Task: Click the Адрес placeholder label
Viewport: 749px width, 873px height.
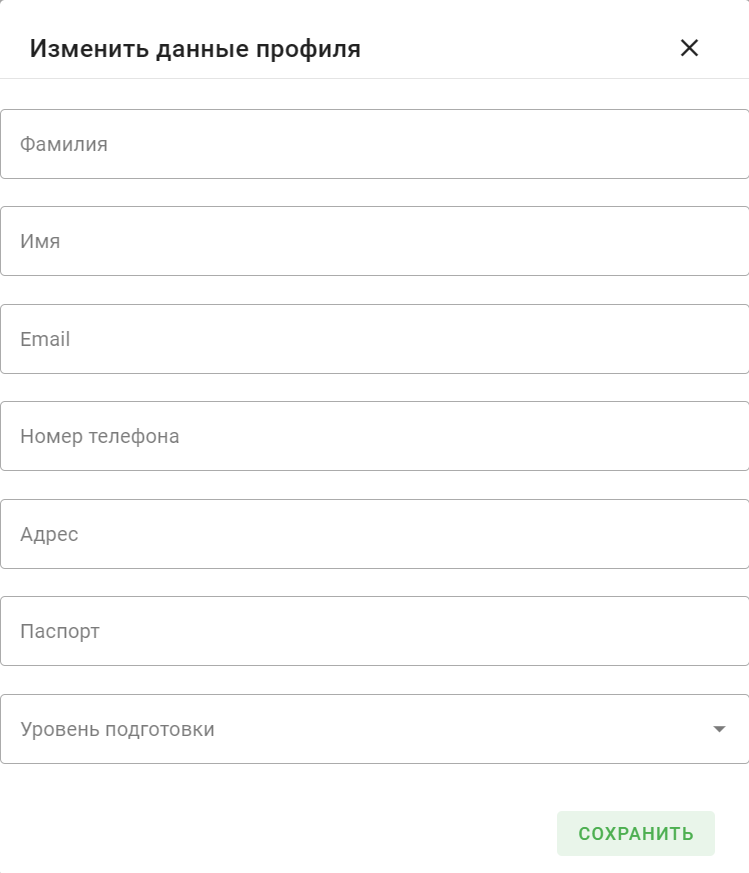Action: click(49, 534)
